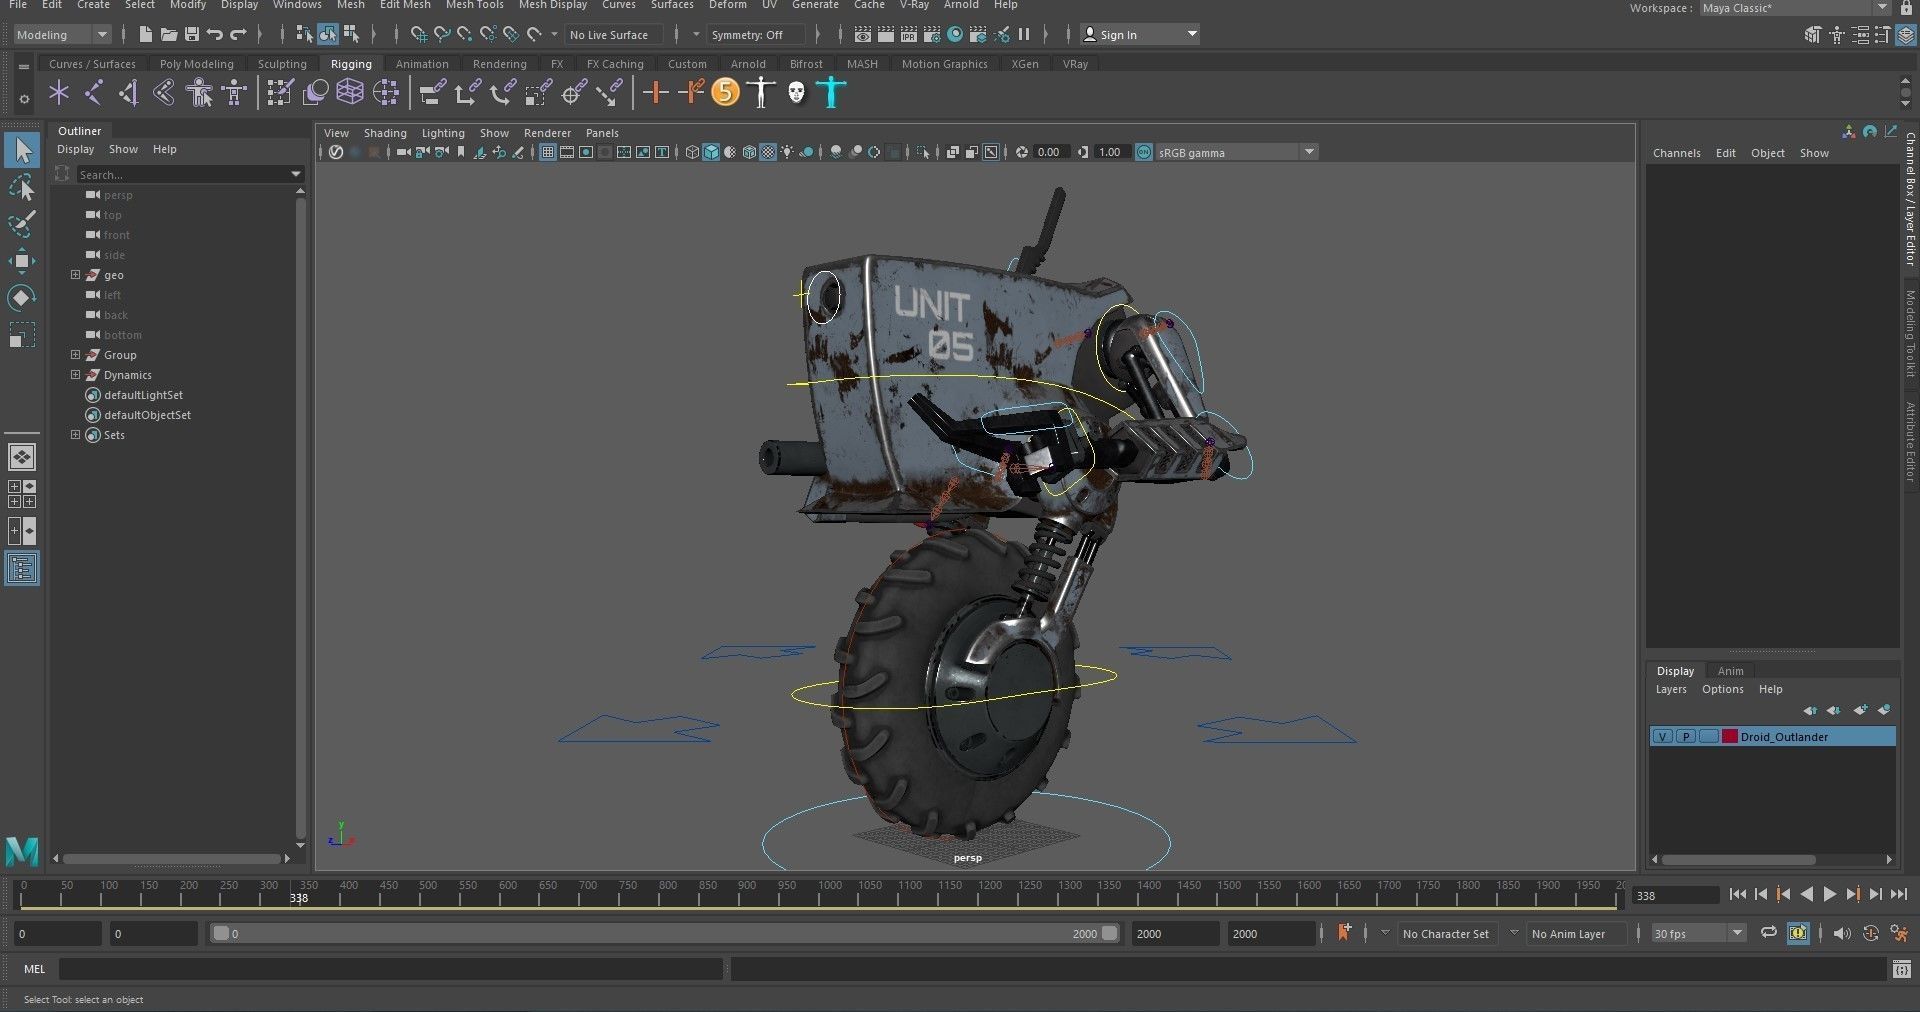Expand the Sets node in Outliner
This screenshot has height=1012, width=1920.
tap(75, 434)
